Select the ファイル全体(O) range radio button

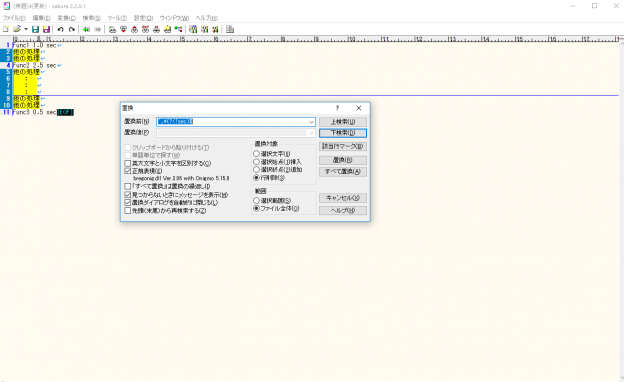click(x=257, y=208)
